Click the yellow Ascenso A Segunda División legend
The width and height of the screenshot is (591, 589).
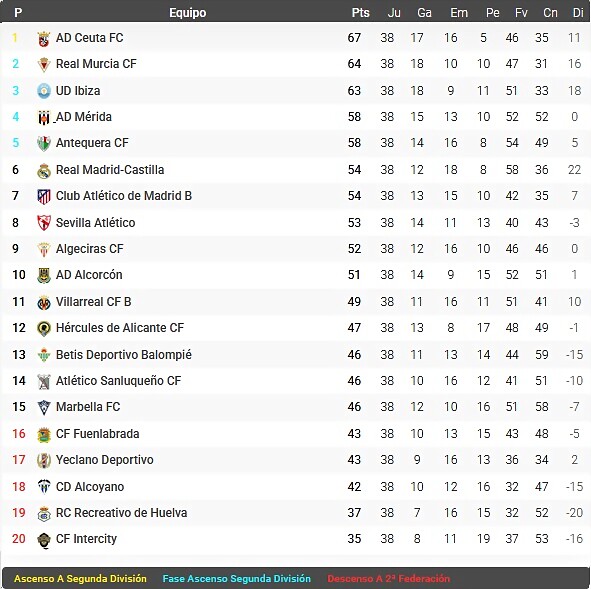(80, 578)
